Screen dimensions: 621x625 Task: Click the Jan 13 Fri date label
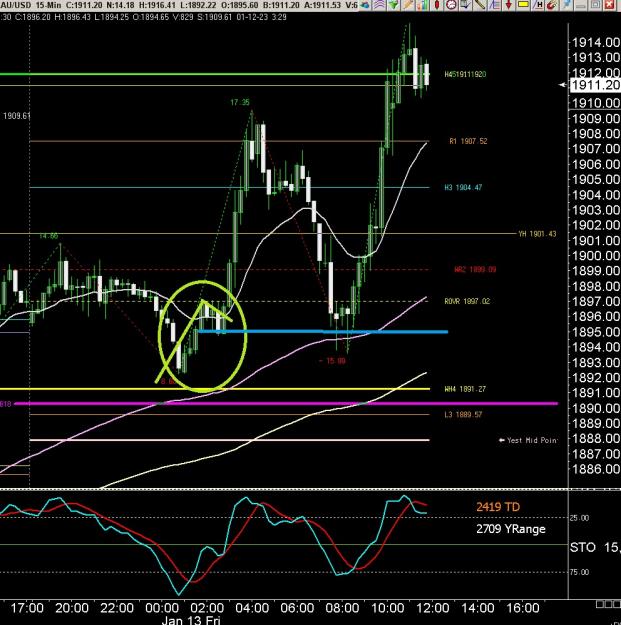pyautogui.click(x=191, y=620)
